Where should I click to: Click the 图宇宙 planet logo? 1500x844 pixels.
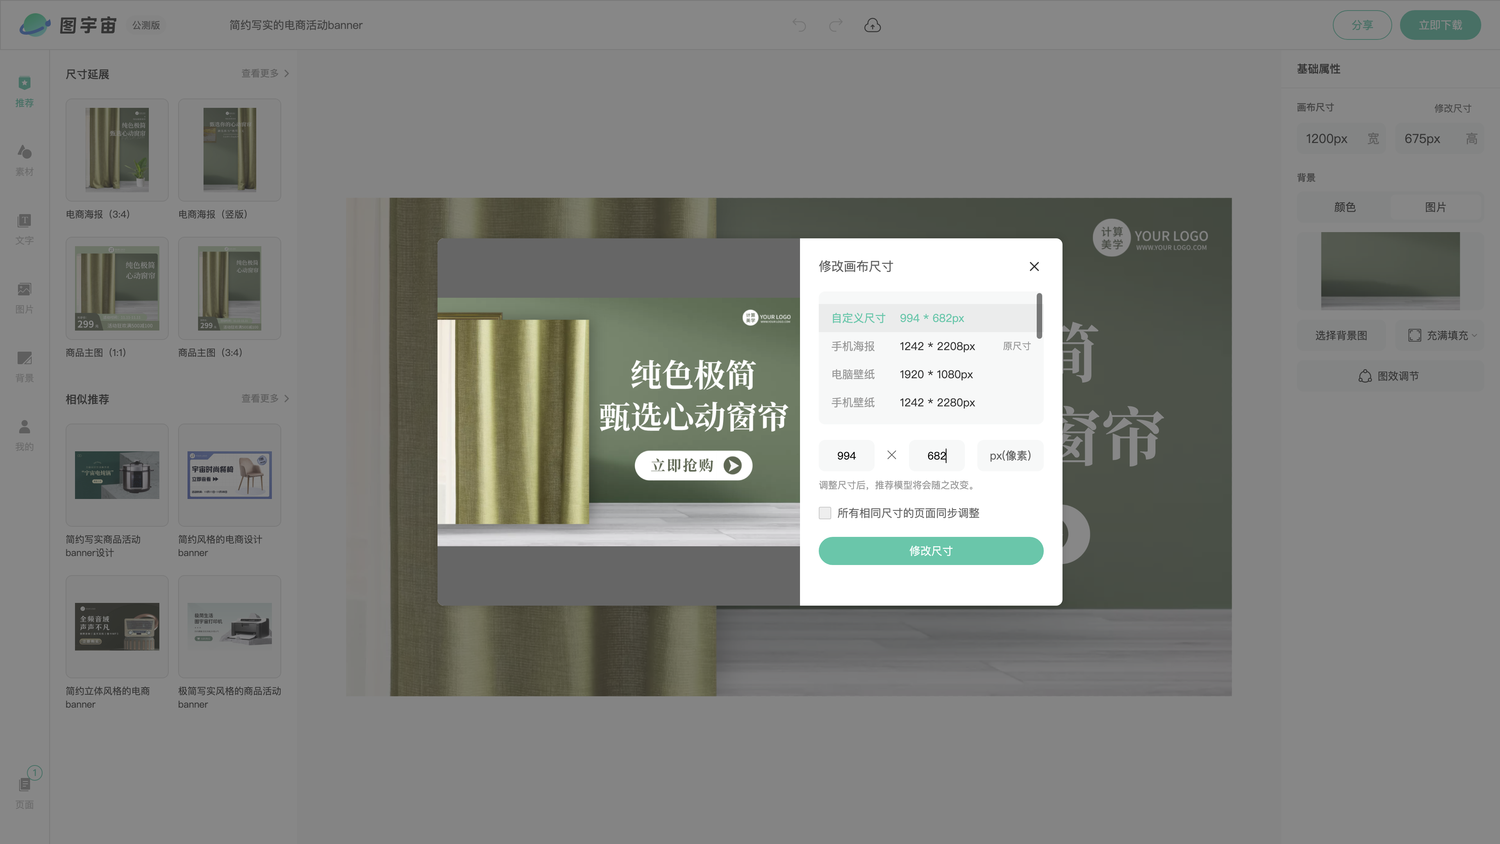[34, 25]
